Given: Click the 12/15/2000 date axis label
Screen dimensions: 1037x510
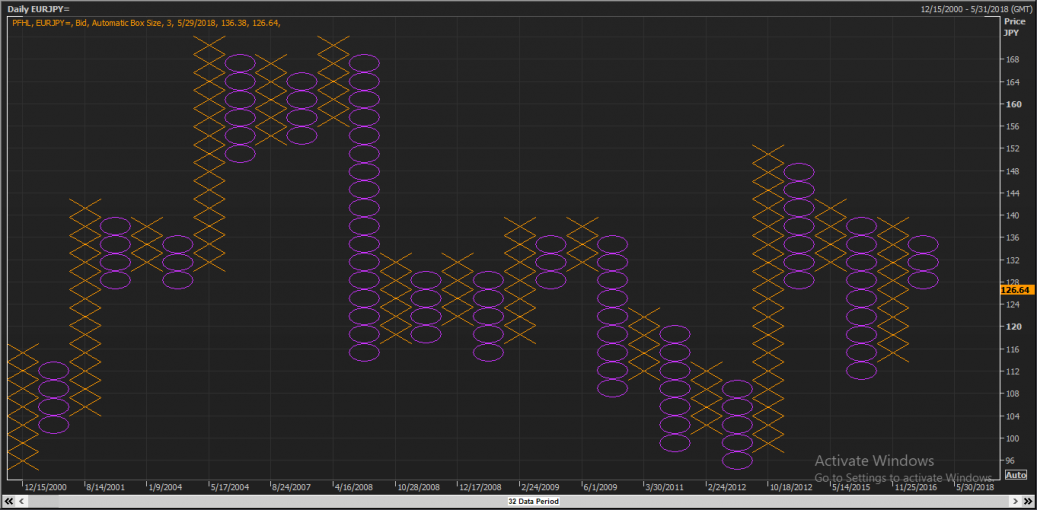Looking at the screenshot, I should click(x=45, y=487).
